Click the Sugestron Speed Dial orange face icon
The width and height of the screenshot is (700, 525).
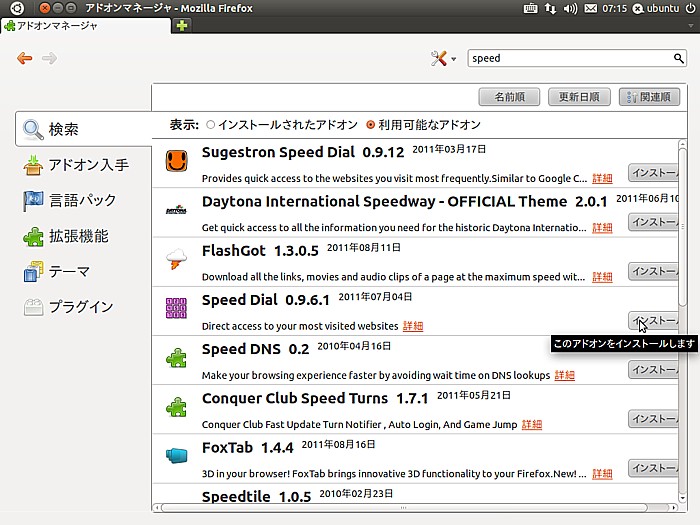[x=176, y=161]
